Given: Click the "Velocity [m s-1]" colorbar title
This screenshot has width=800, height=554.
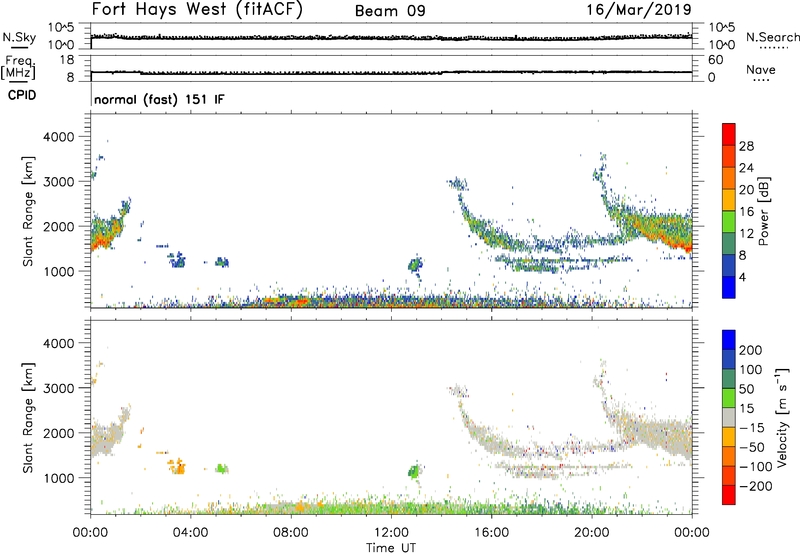Looking at the screenshot, I should pos(781,417).
